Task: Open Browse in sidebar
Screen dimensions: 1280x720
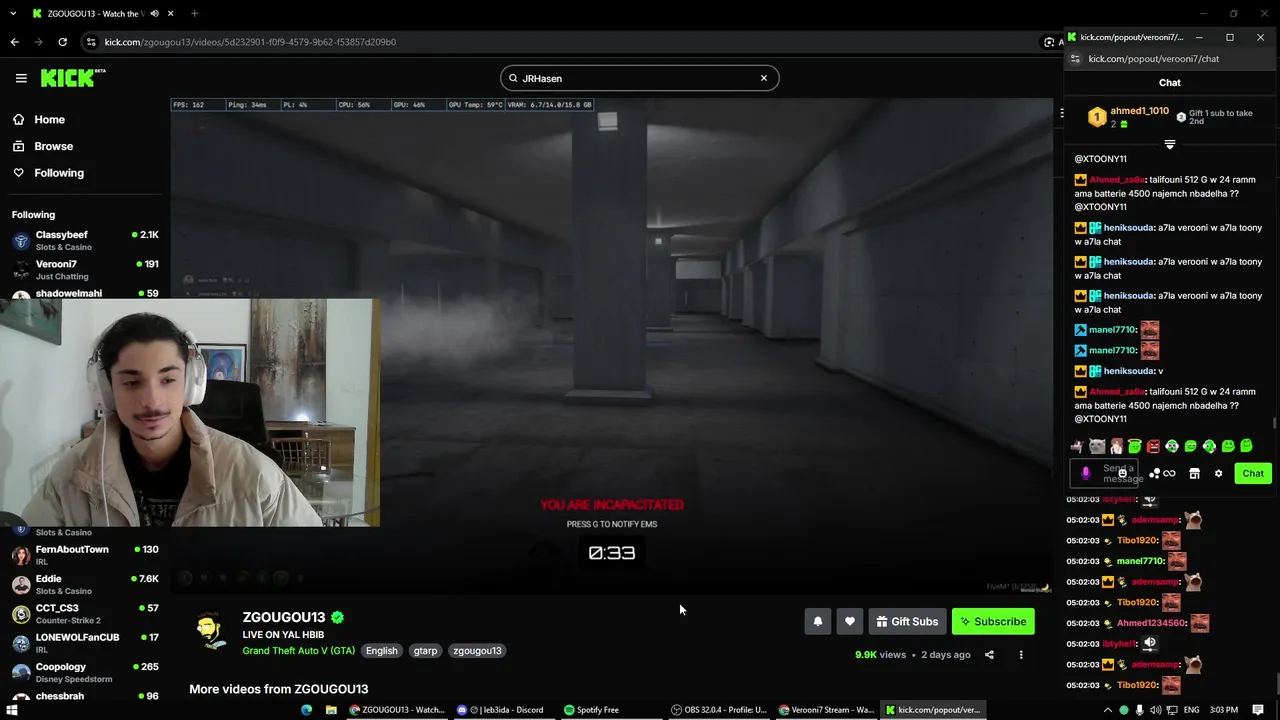Action: click(x=42, y=146)
